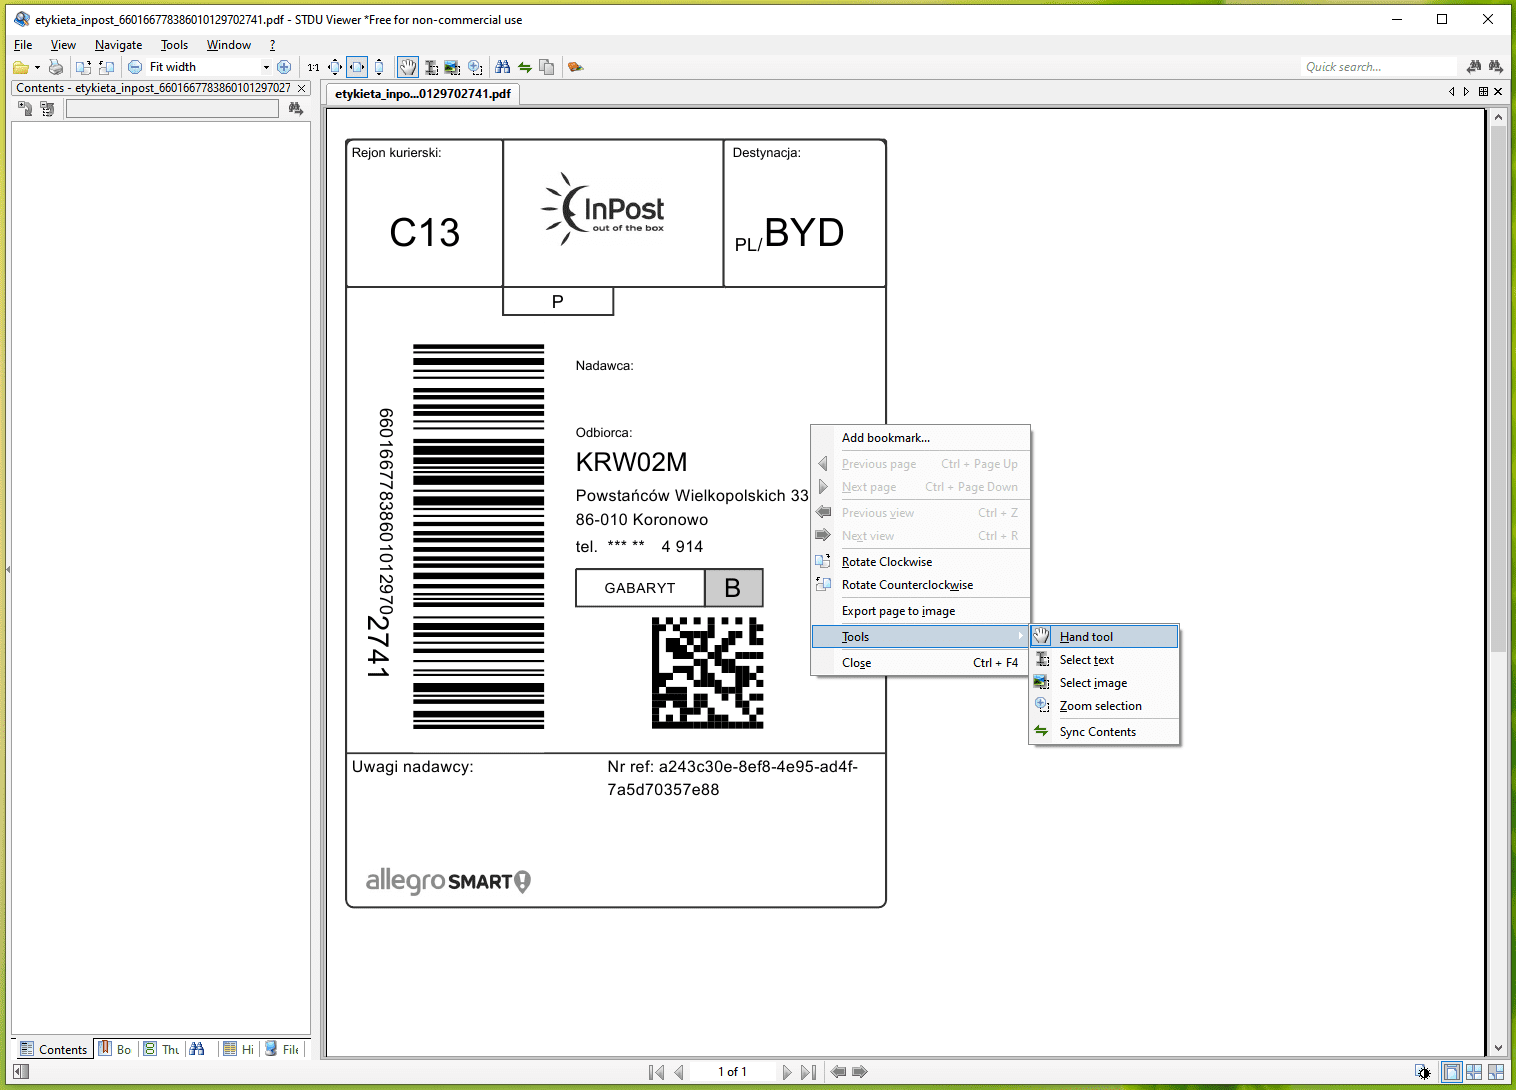Click previous view arrow in status bar
The width and height of the screenshot is (1516, 1090).
click(838, 1072)
